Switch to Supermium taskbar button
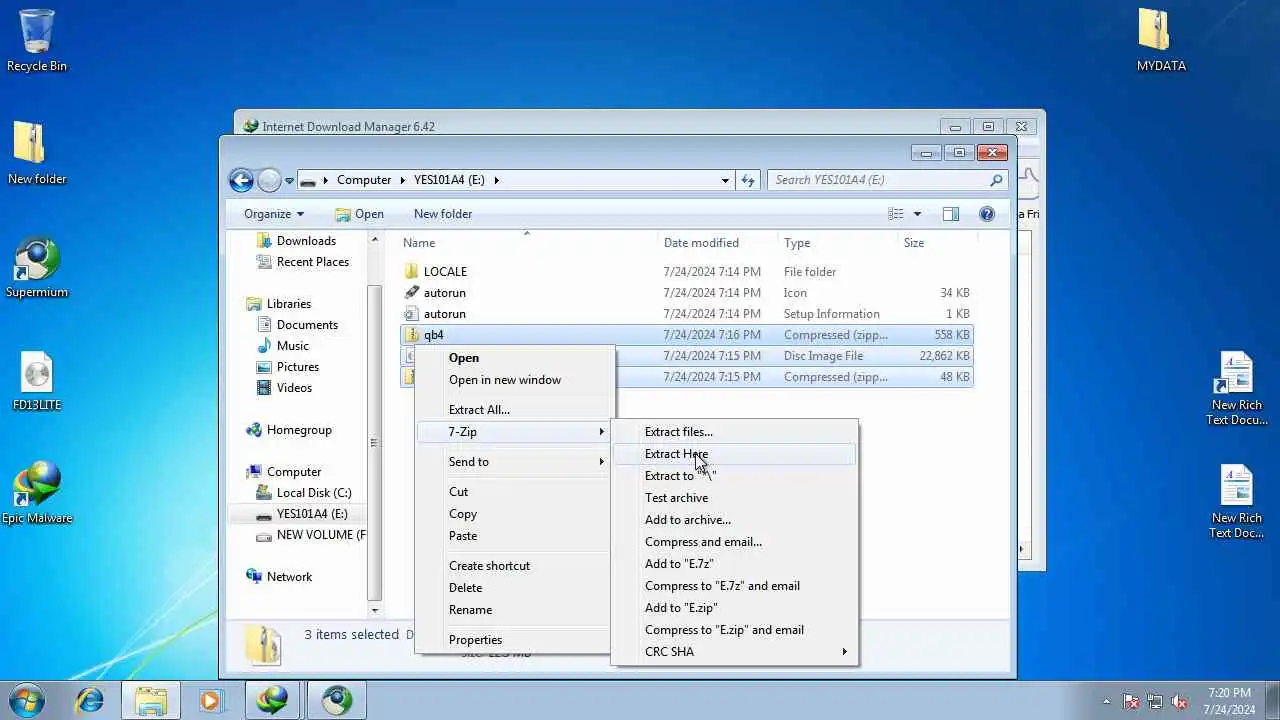This screenshot has height=720, width=1280. point(337,700)
